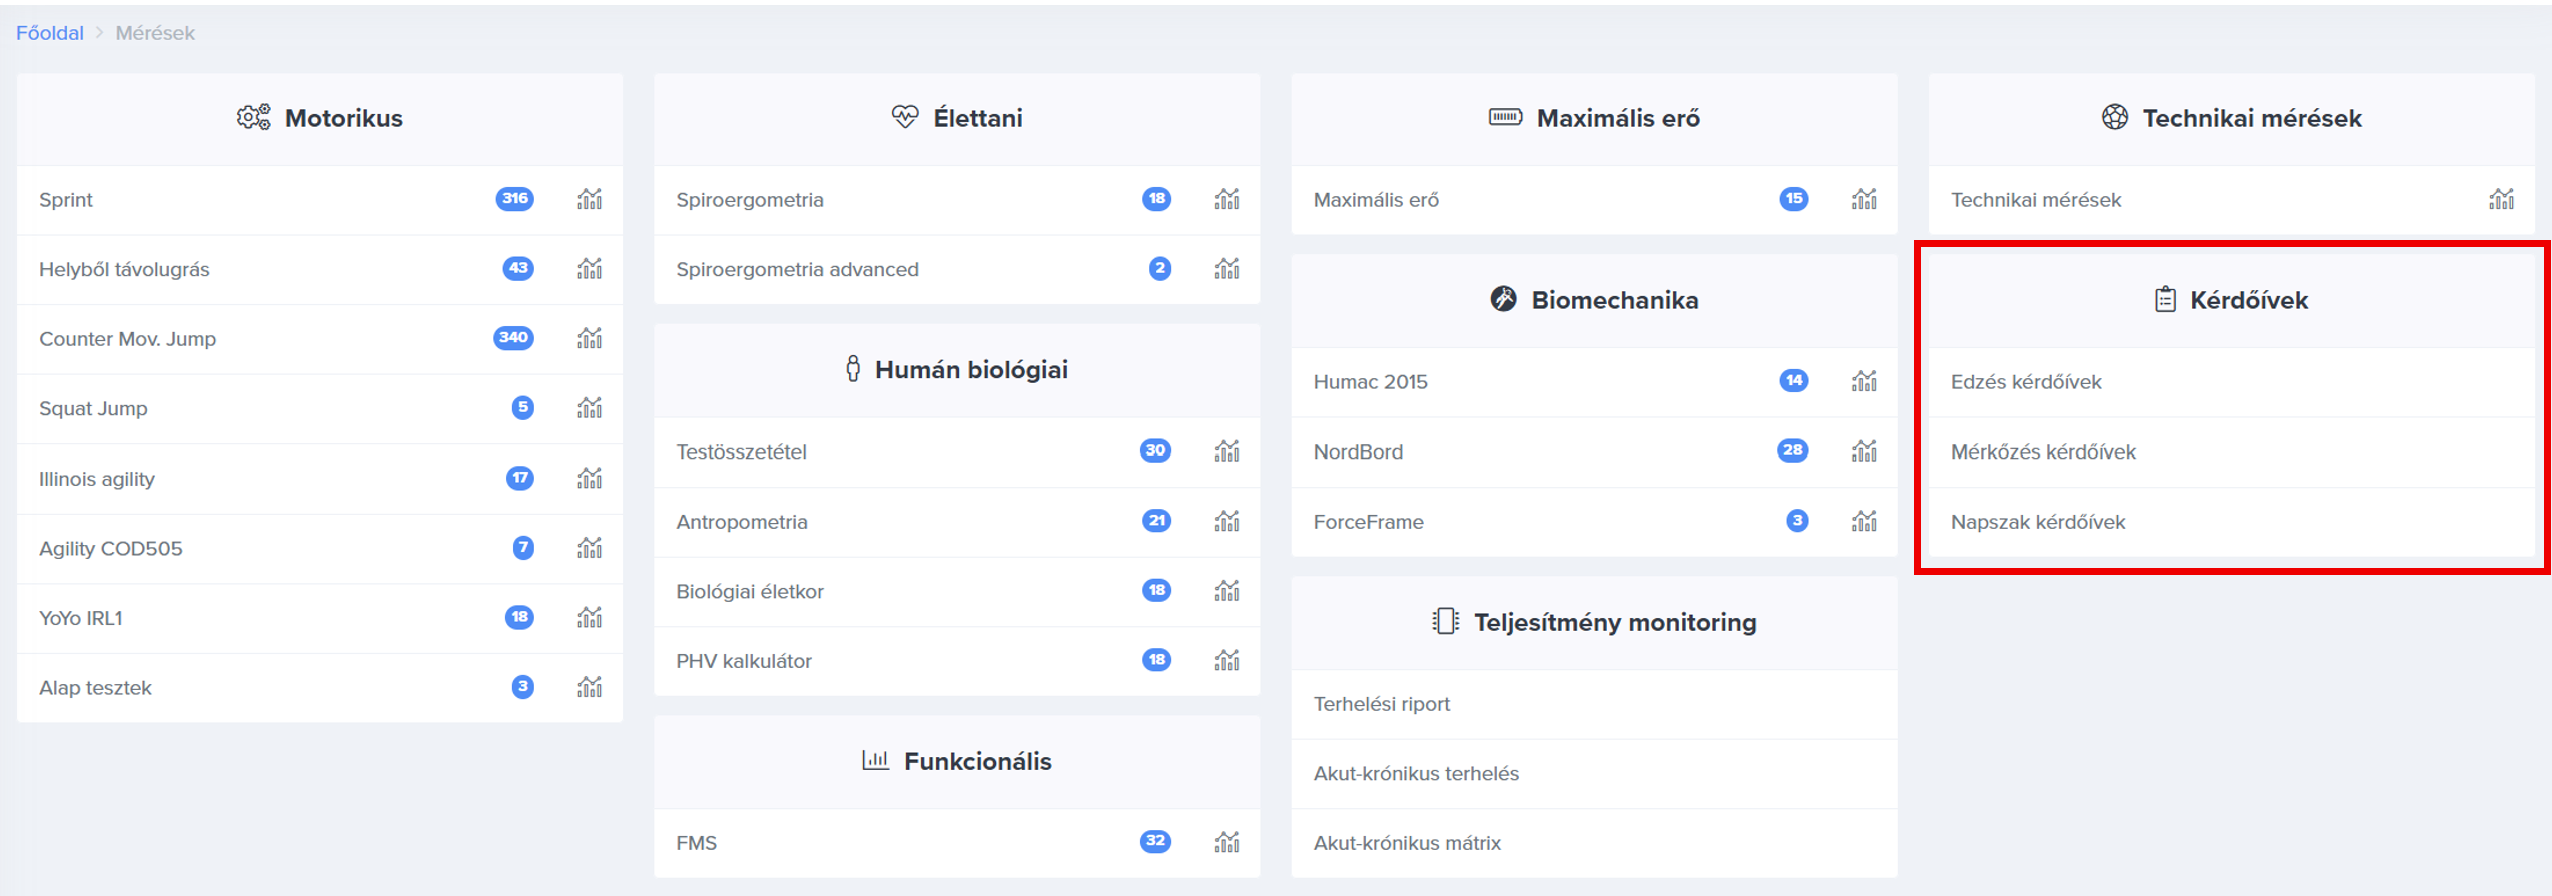Select Mérkőzés kérdőívek entry
This screenshot has height=896, width=2552.
tap(2043, 452)
